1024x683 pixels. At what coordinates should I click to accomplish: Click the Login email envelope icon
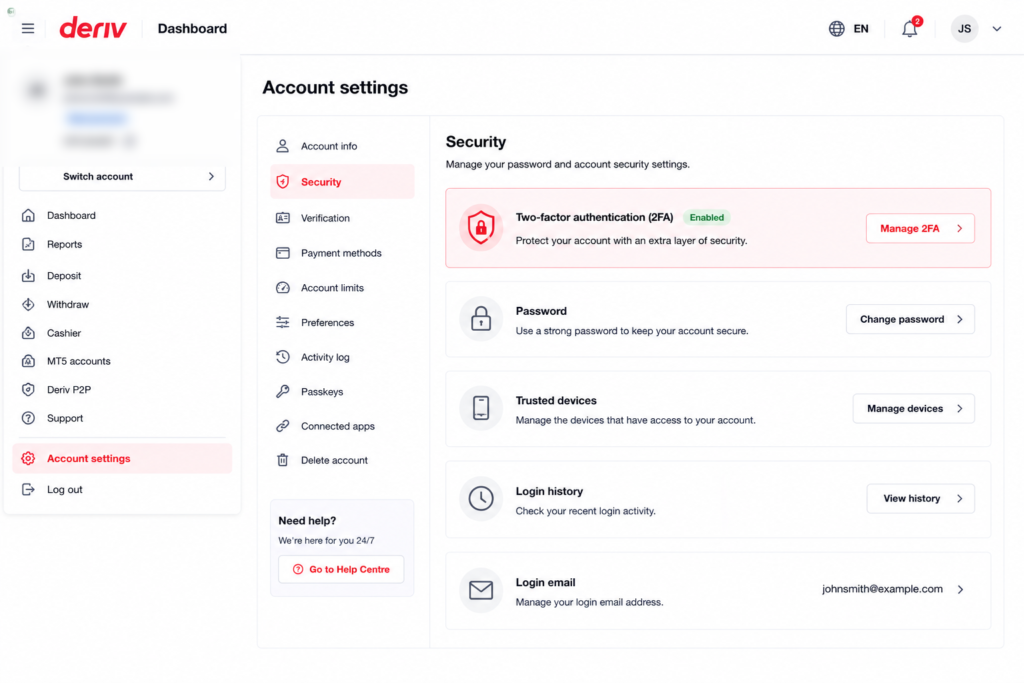click(x=481, y=590)
